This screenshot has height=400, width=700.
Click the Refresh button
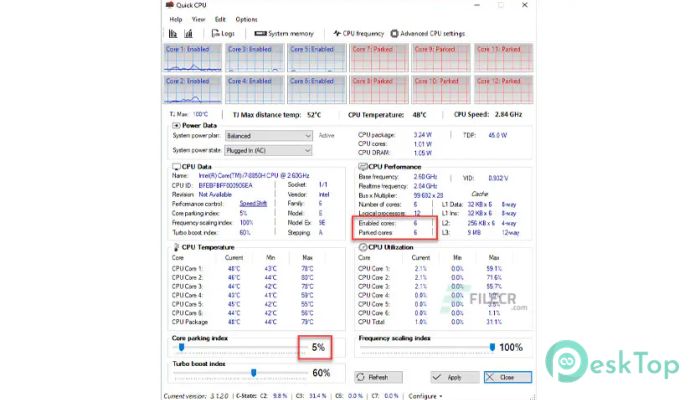click(379, 377)
